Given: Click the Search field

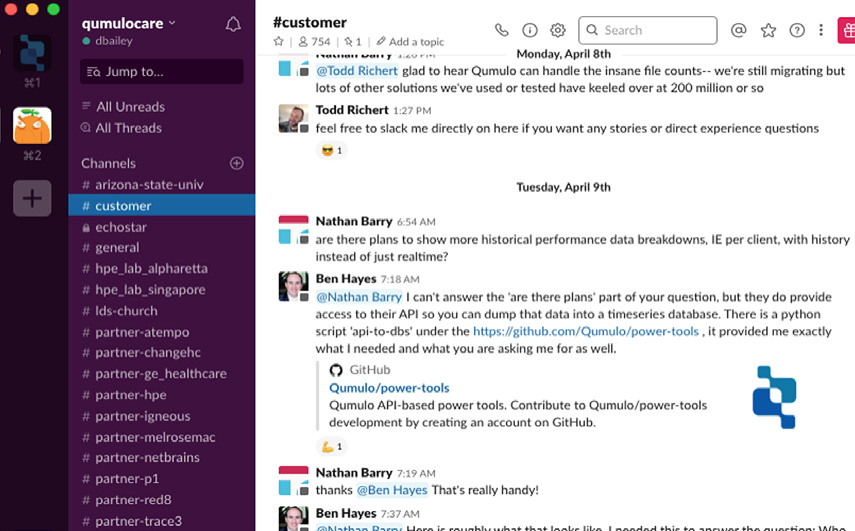Looking at the screenshot, I should 647,30.
